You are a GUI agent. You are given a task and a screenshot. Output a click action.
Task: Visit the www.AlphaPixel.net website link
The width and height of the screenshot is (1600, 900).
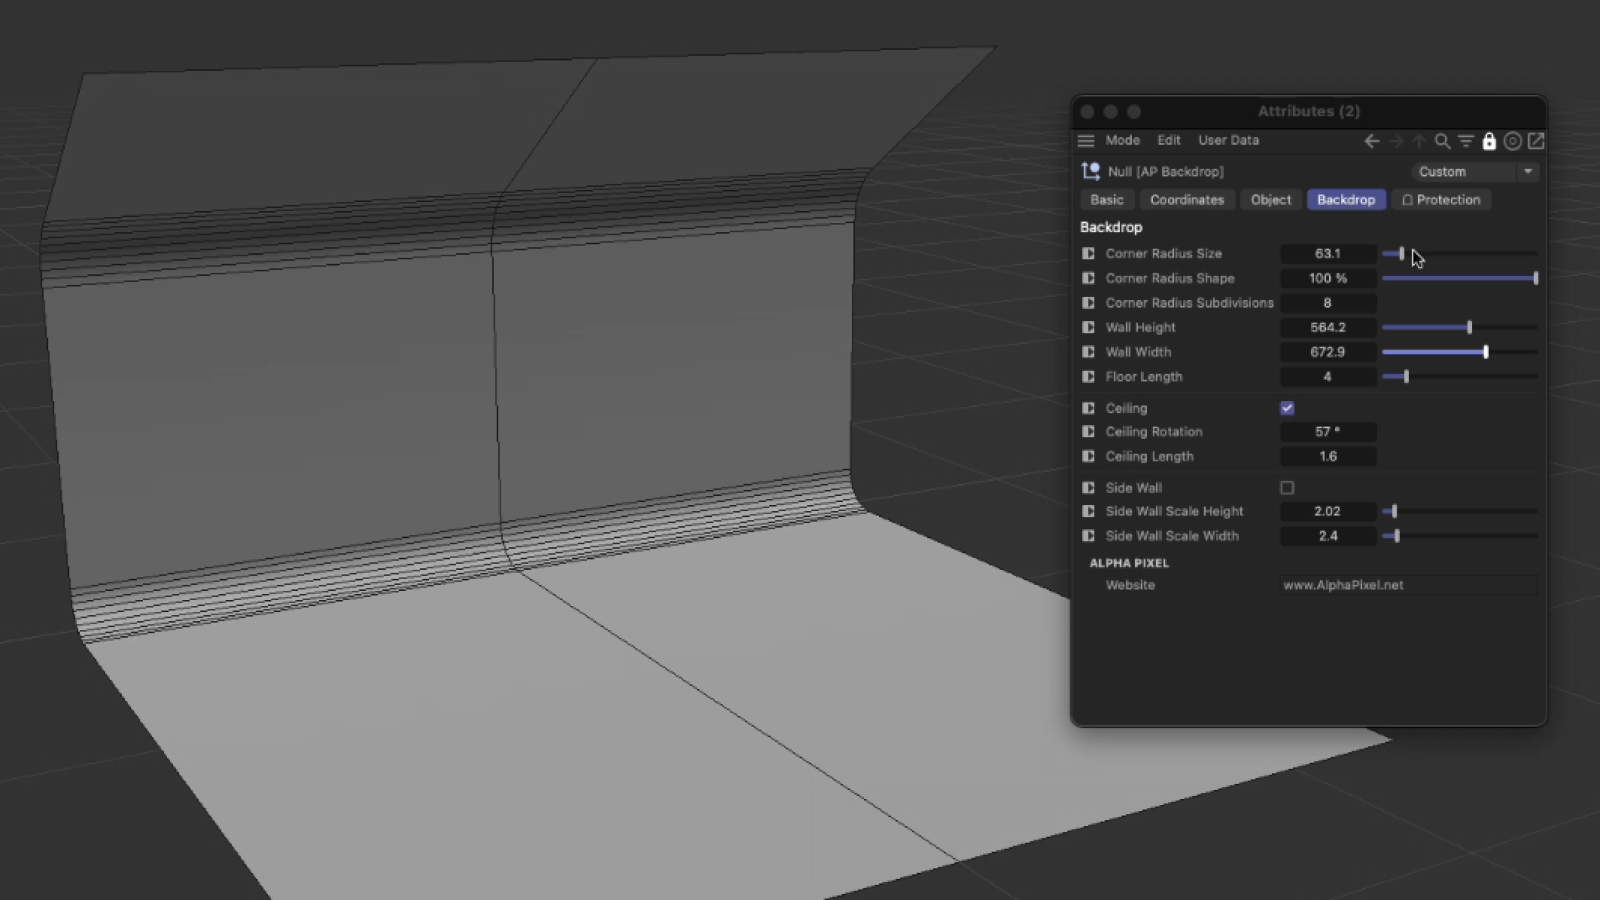tap(1343, 585)
